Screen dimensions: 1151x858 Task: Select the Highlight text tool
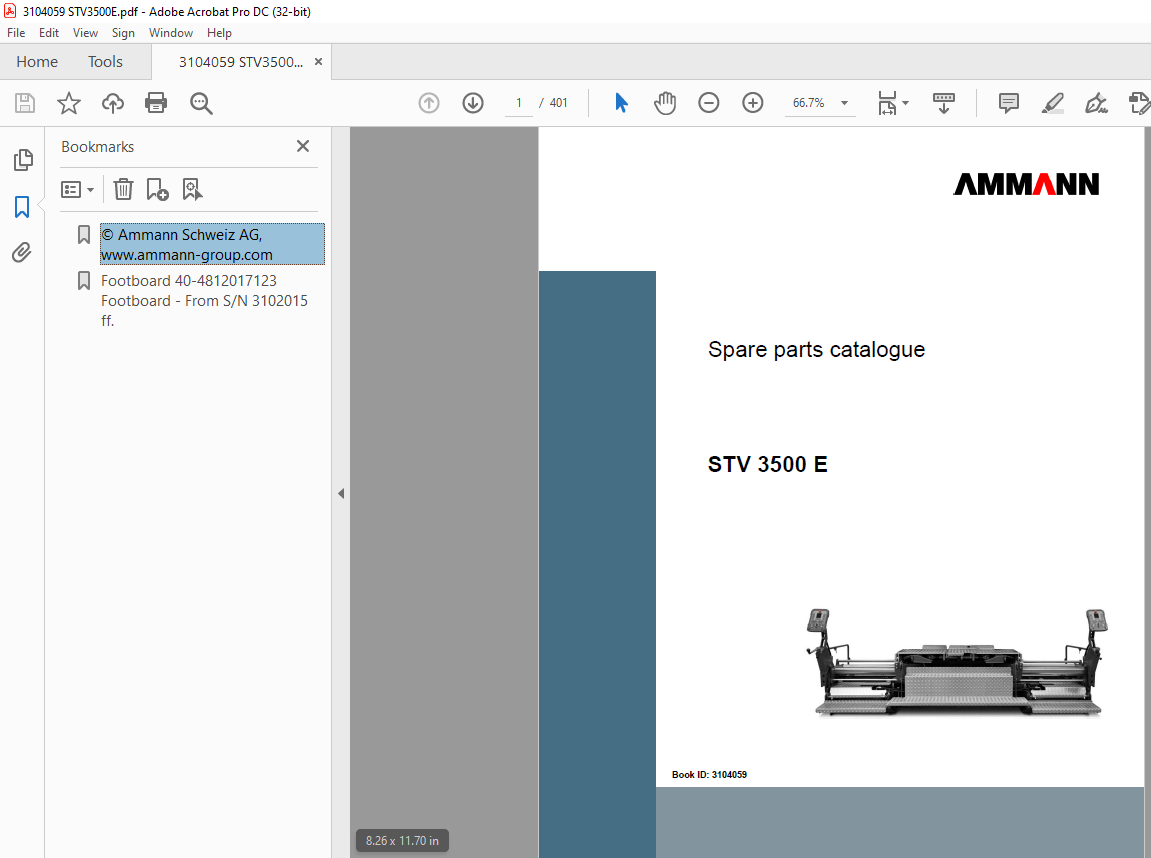(x=1053, y=103)
